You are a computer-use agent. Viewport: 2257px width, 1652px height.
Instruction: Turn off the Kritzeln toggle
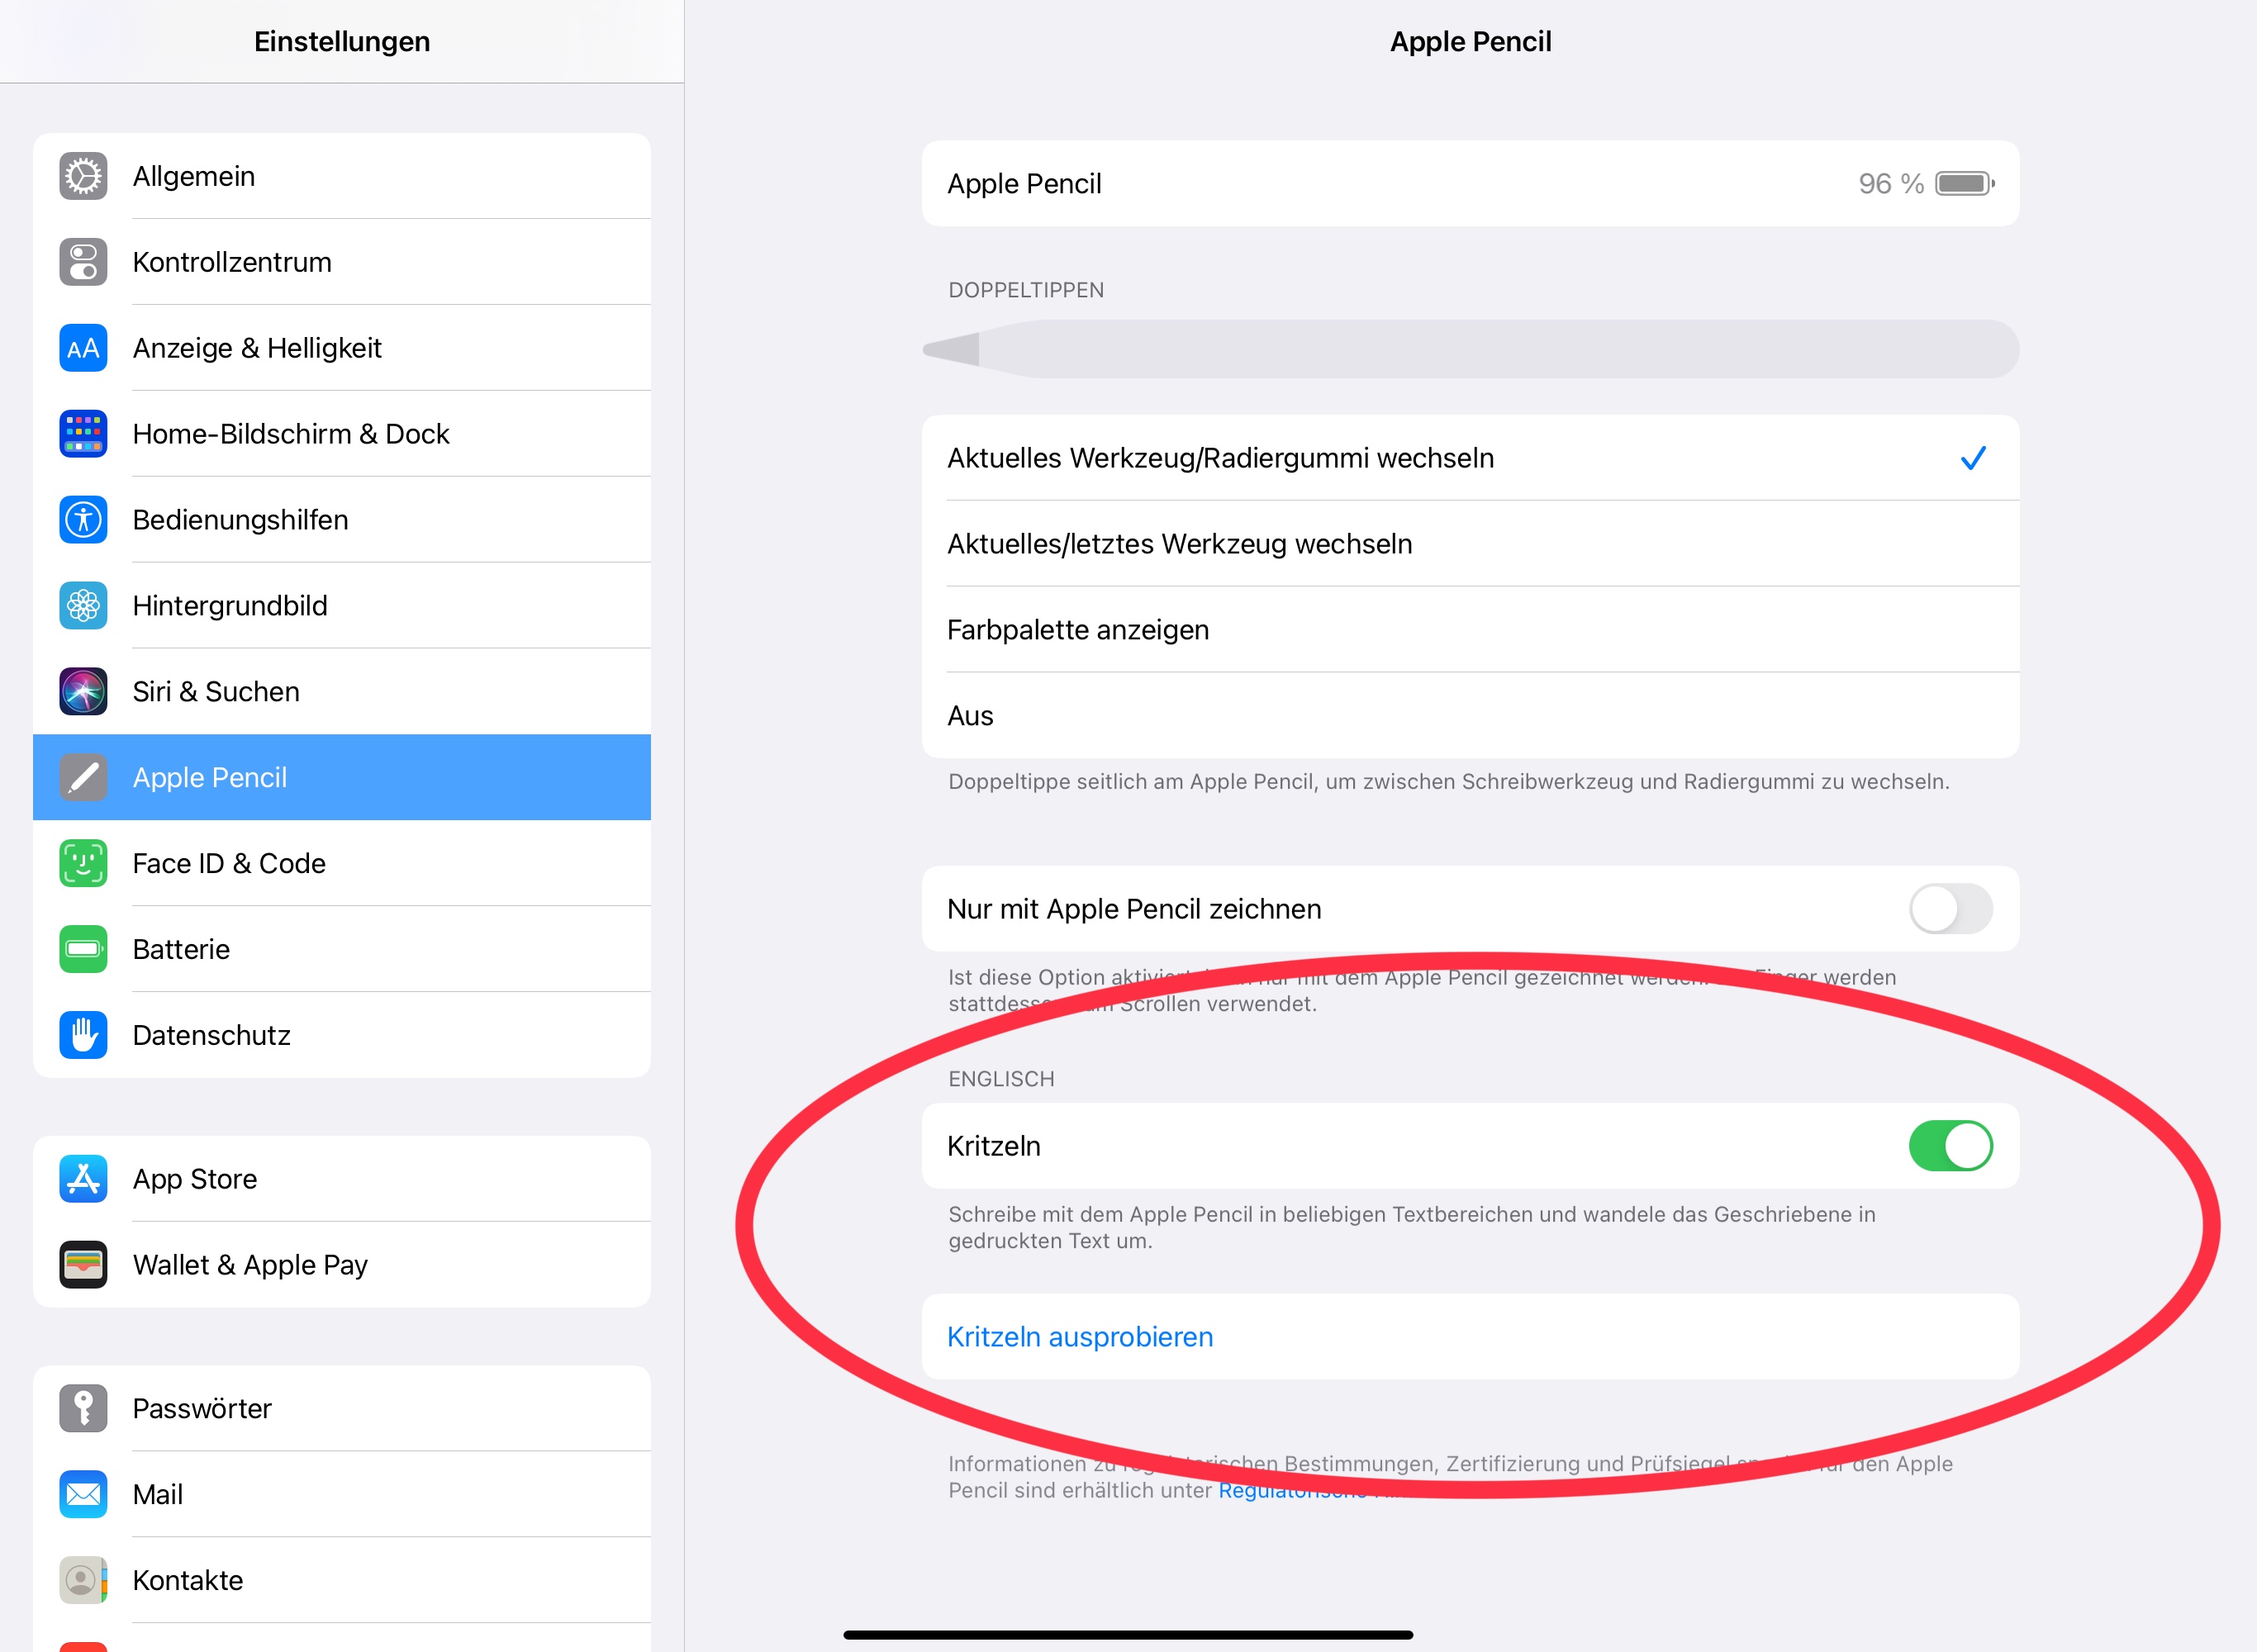tap(1949, 1146)
